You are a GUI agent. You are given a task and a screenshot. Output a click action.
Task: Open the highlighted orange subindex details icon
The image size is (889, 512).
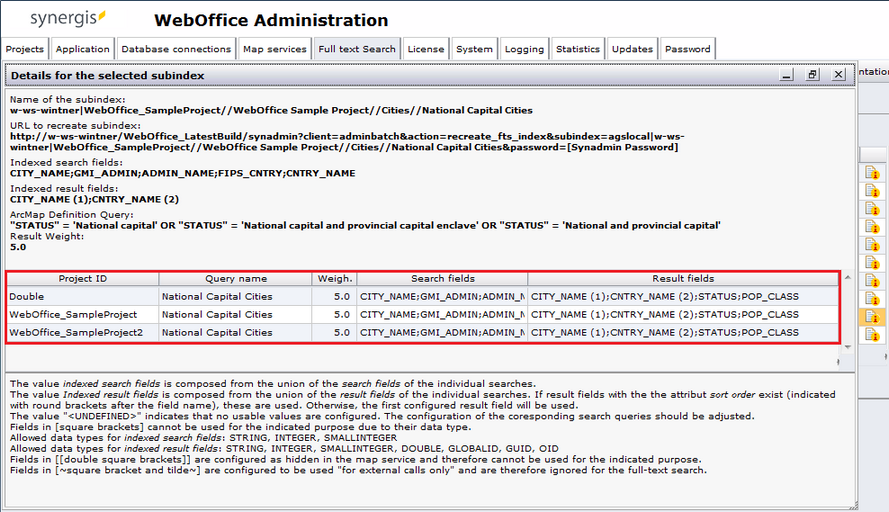point(872,317)
